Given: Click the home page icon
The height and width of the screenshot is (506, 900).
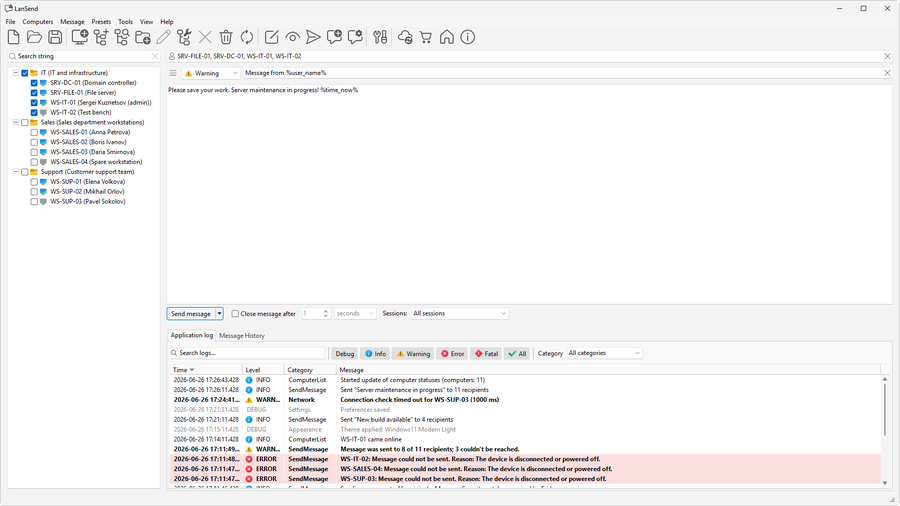Looking at the screenshot, I should 447,37.
